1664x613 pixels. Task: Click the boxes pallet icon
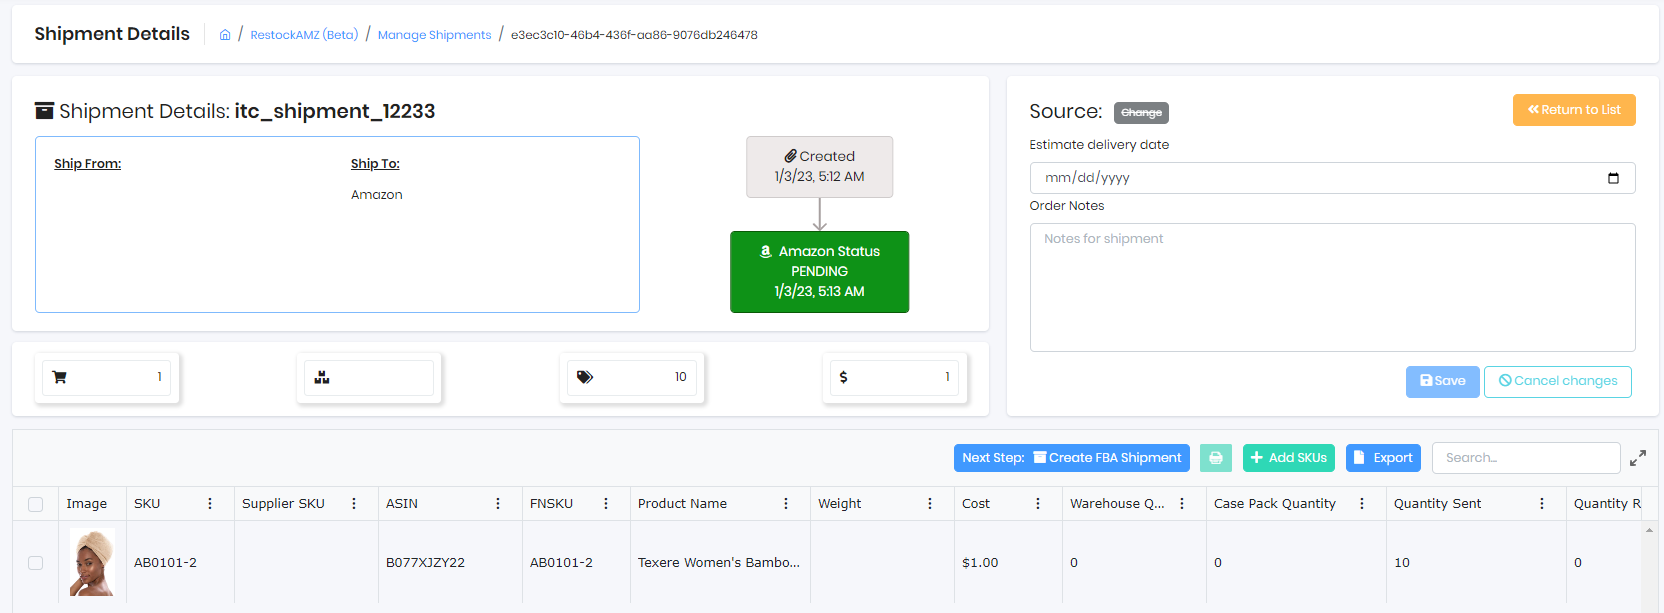pyautogui.click(x=322, y=377)
